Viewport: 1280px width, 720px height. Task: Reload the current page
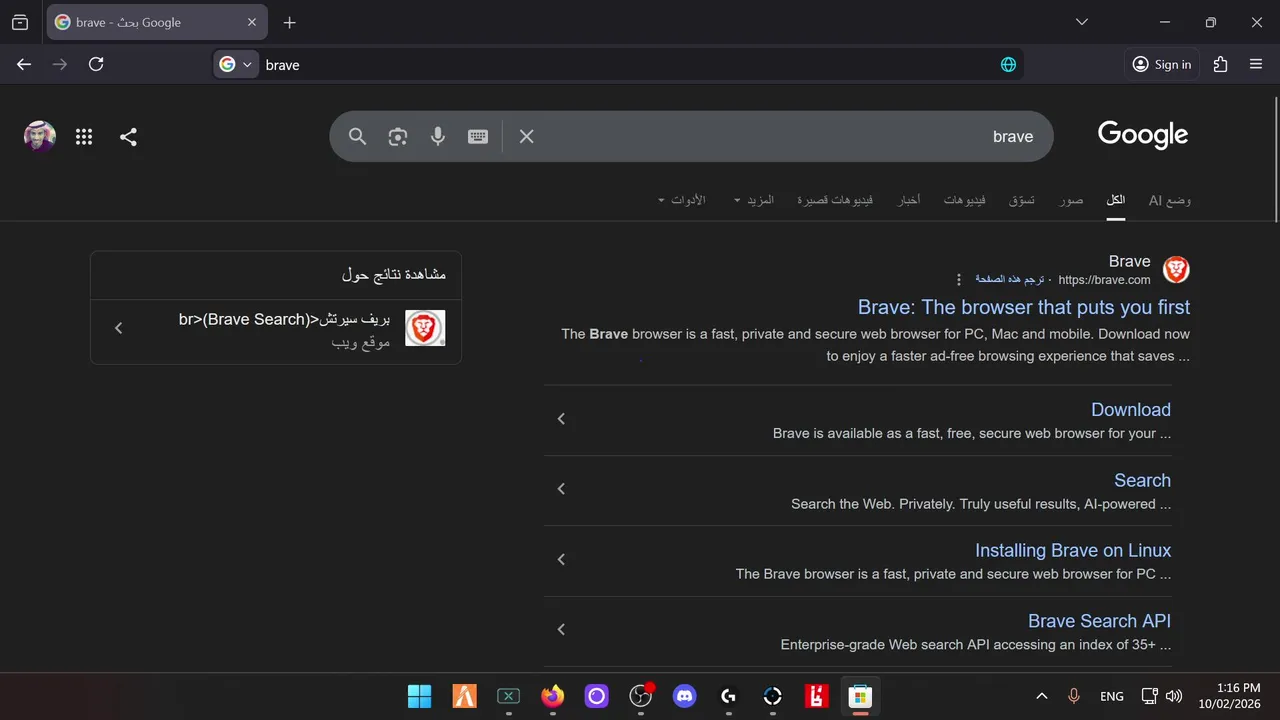(x=96, y=64)
